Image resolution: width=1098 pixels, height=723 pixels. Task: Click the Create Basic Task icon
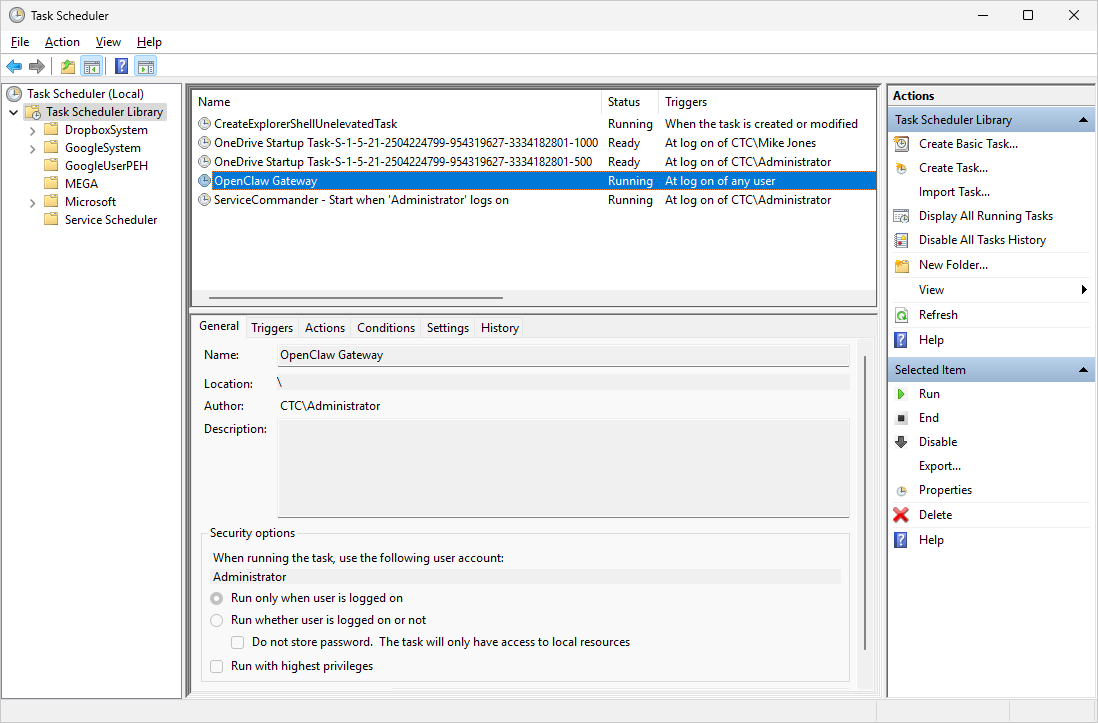click(x=901, y=144)
